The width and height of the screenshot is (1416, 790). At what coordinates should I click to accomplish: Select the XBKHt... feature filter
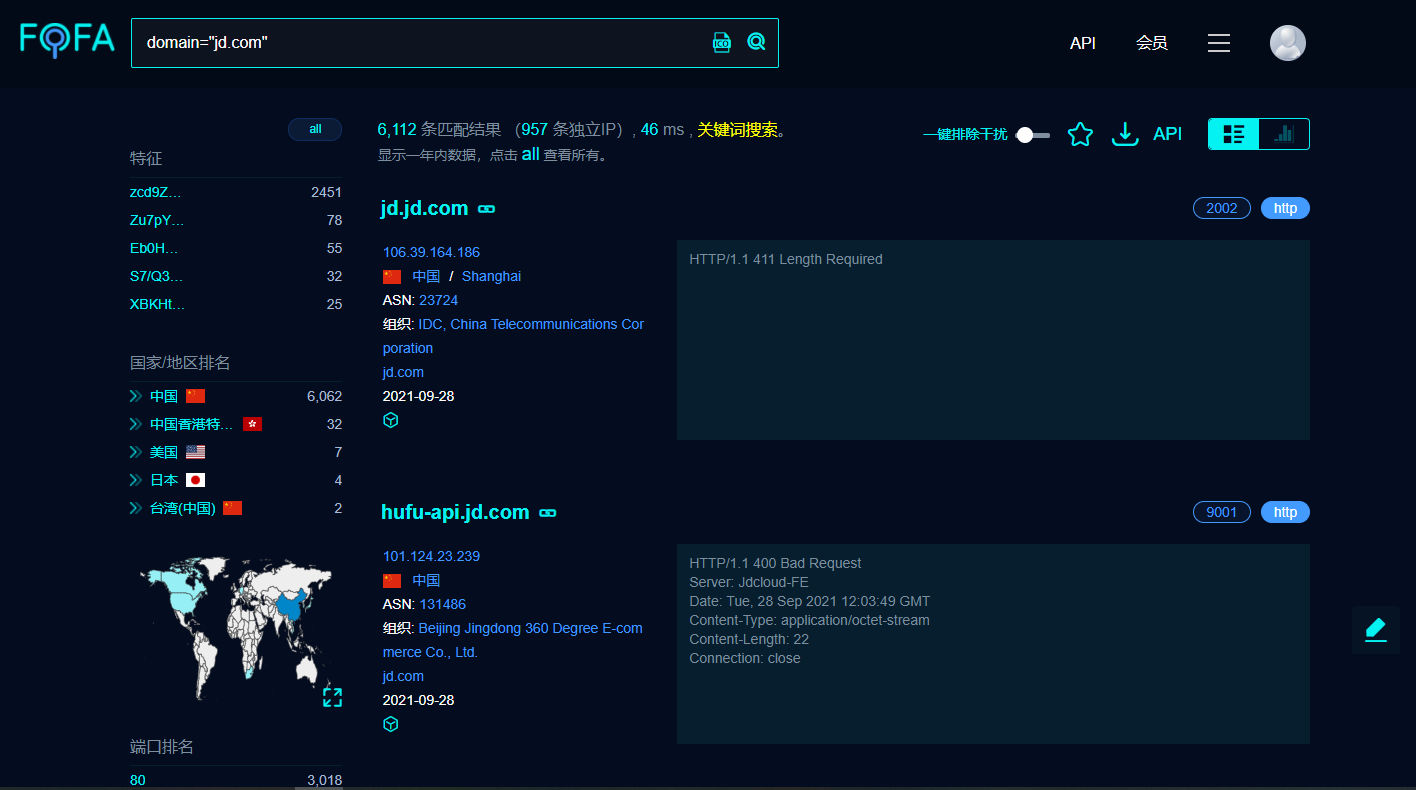pos(158,304)
